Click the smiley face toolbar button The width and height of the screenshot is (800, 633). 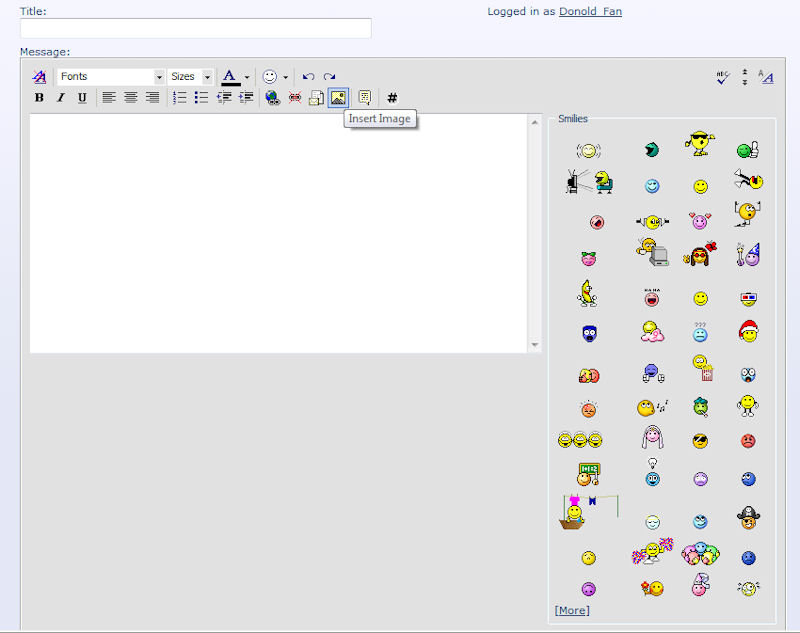[269, 77]
